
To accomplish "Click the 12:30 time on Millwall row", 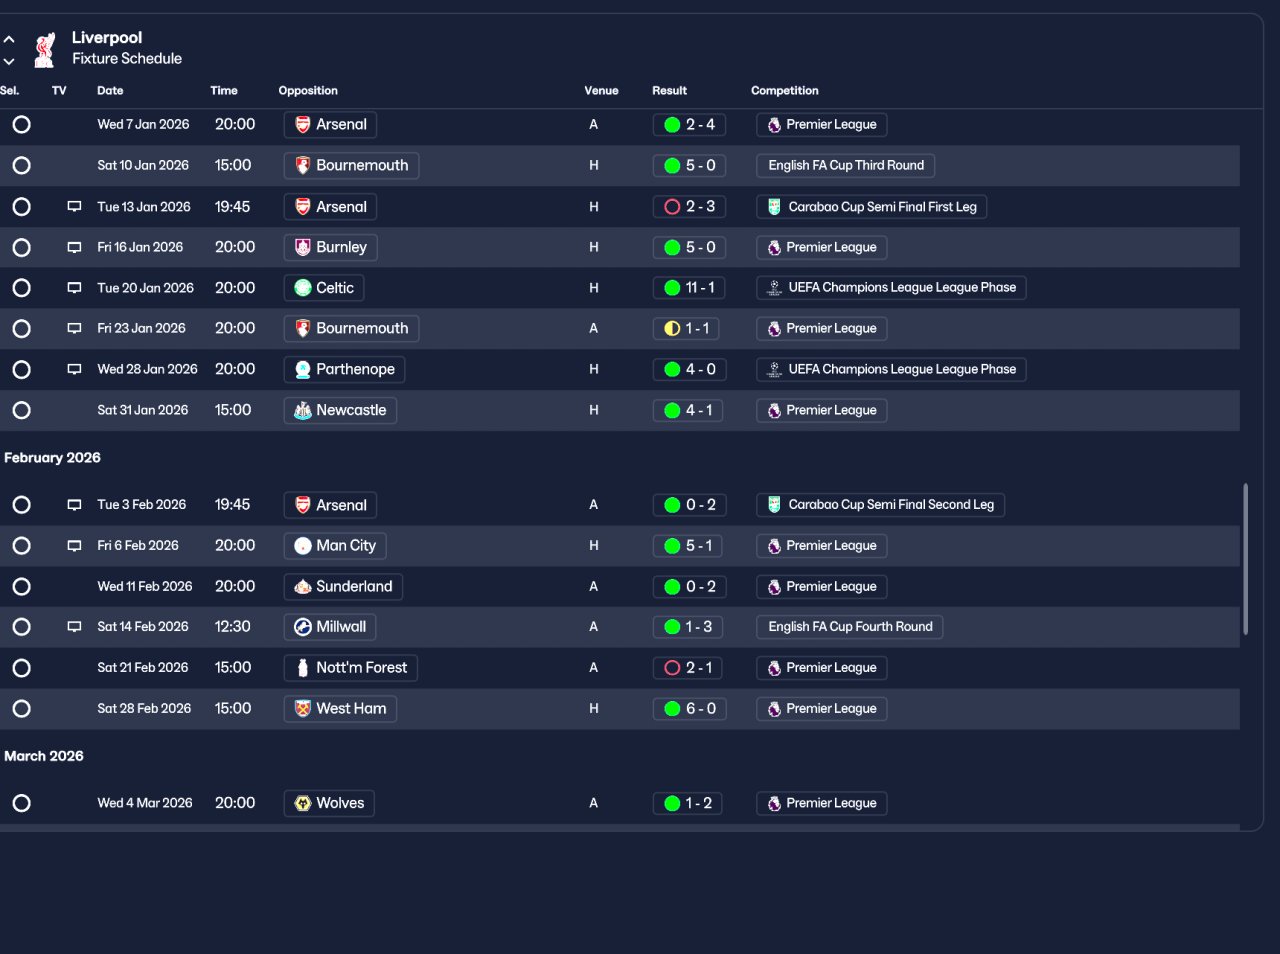I will [232, 627].
